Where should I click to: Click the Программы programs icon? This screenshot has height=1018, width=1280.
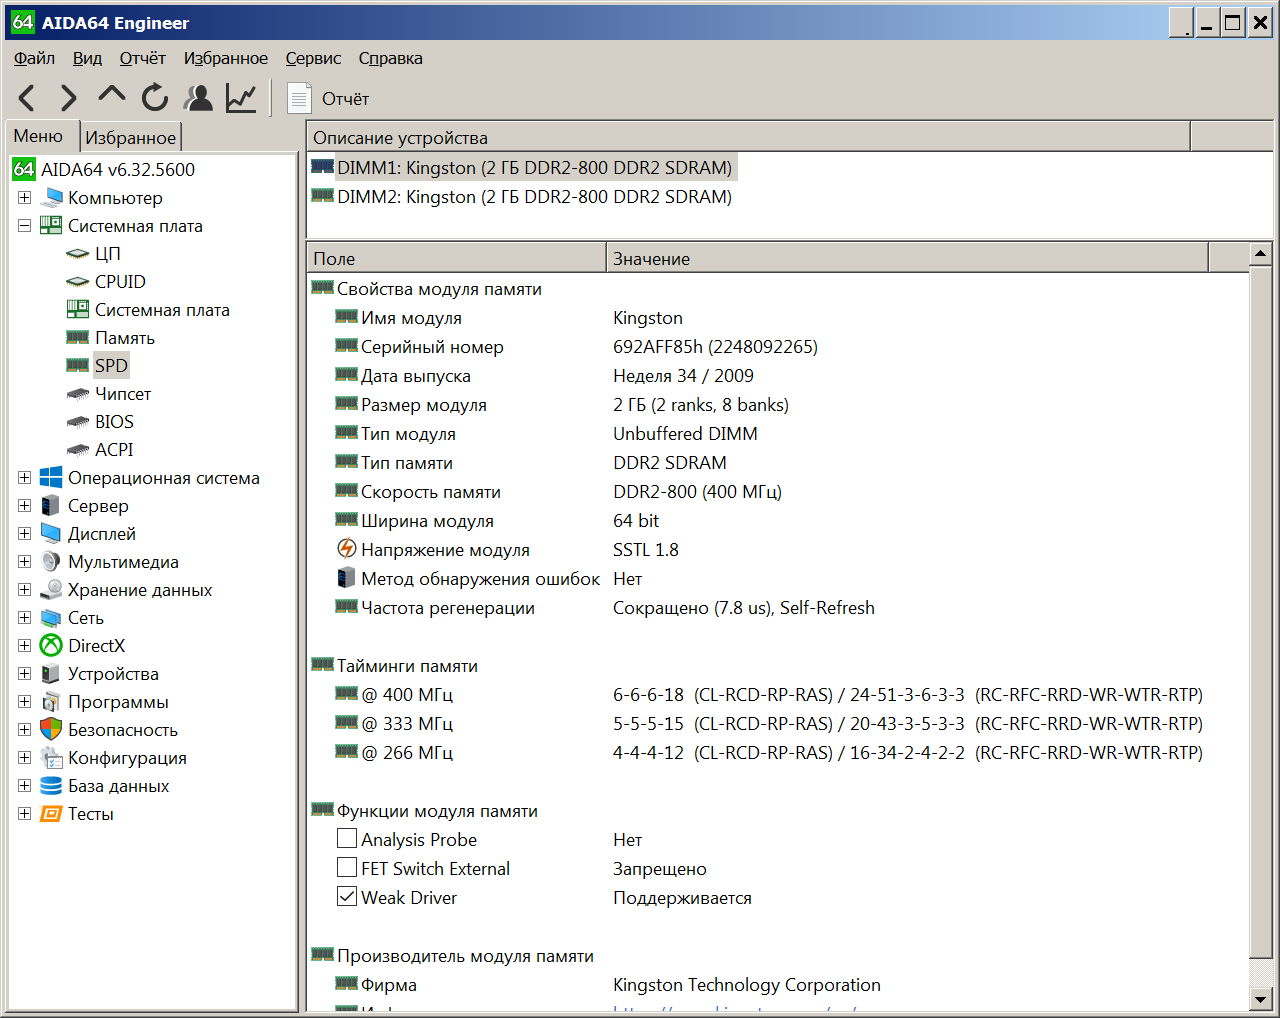51,702
